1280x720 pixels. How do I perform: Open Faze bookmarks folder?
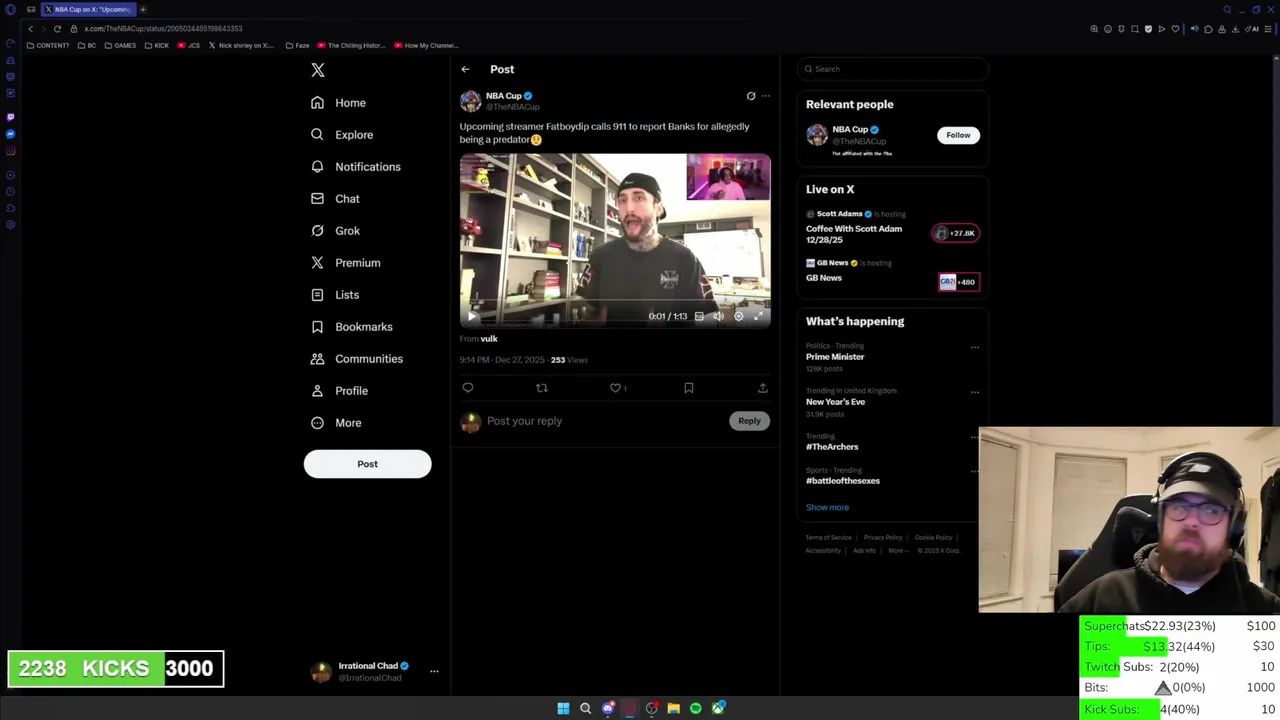pyautogui.click(x=297, y=45)
